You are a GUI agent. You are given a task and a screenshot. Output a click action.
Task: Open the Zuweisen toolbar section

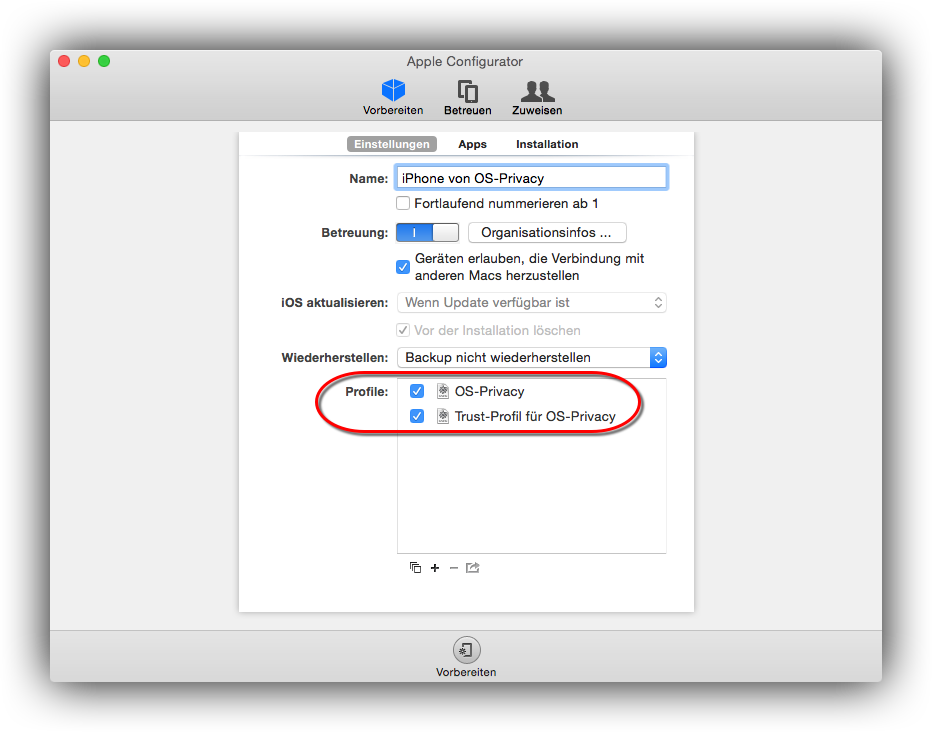point(537,97)
